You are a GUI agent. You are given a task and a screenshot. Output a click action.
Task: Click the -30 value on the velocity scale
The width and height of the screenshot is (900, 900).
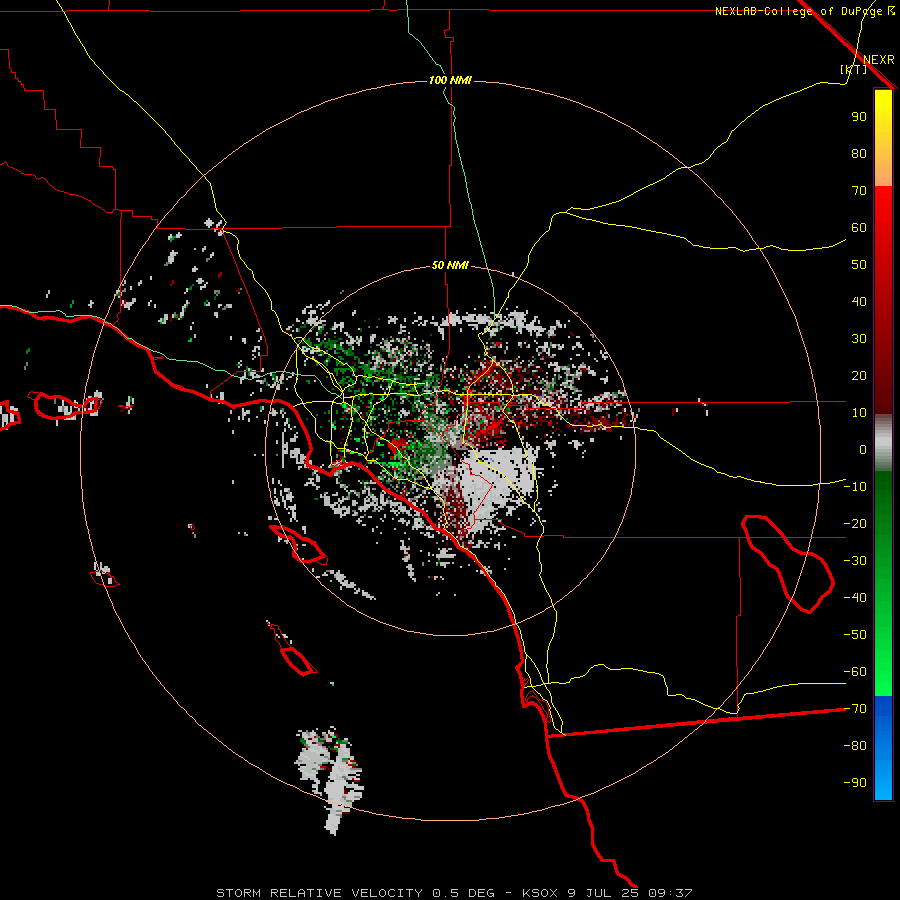point(855,561)
